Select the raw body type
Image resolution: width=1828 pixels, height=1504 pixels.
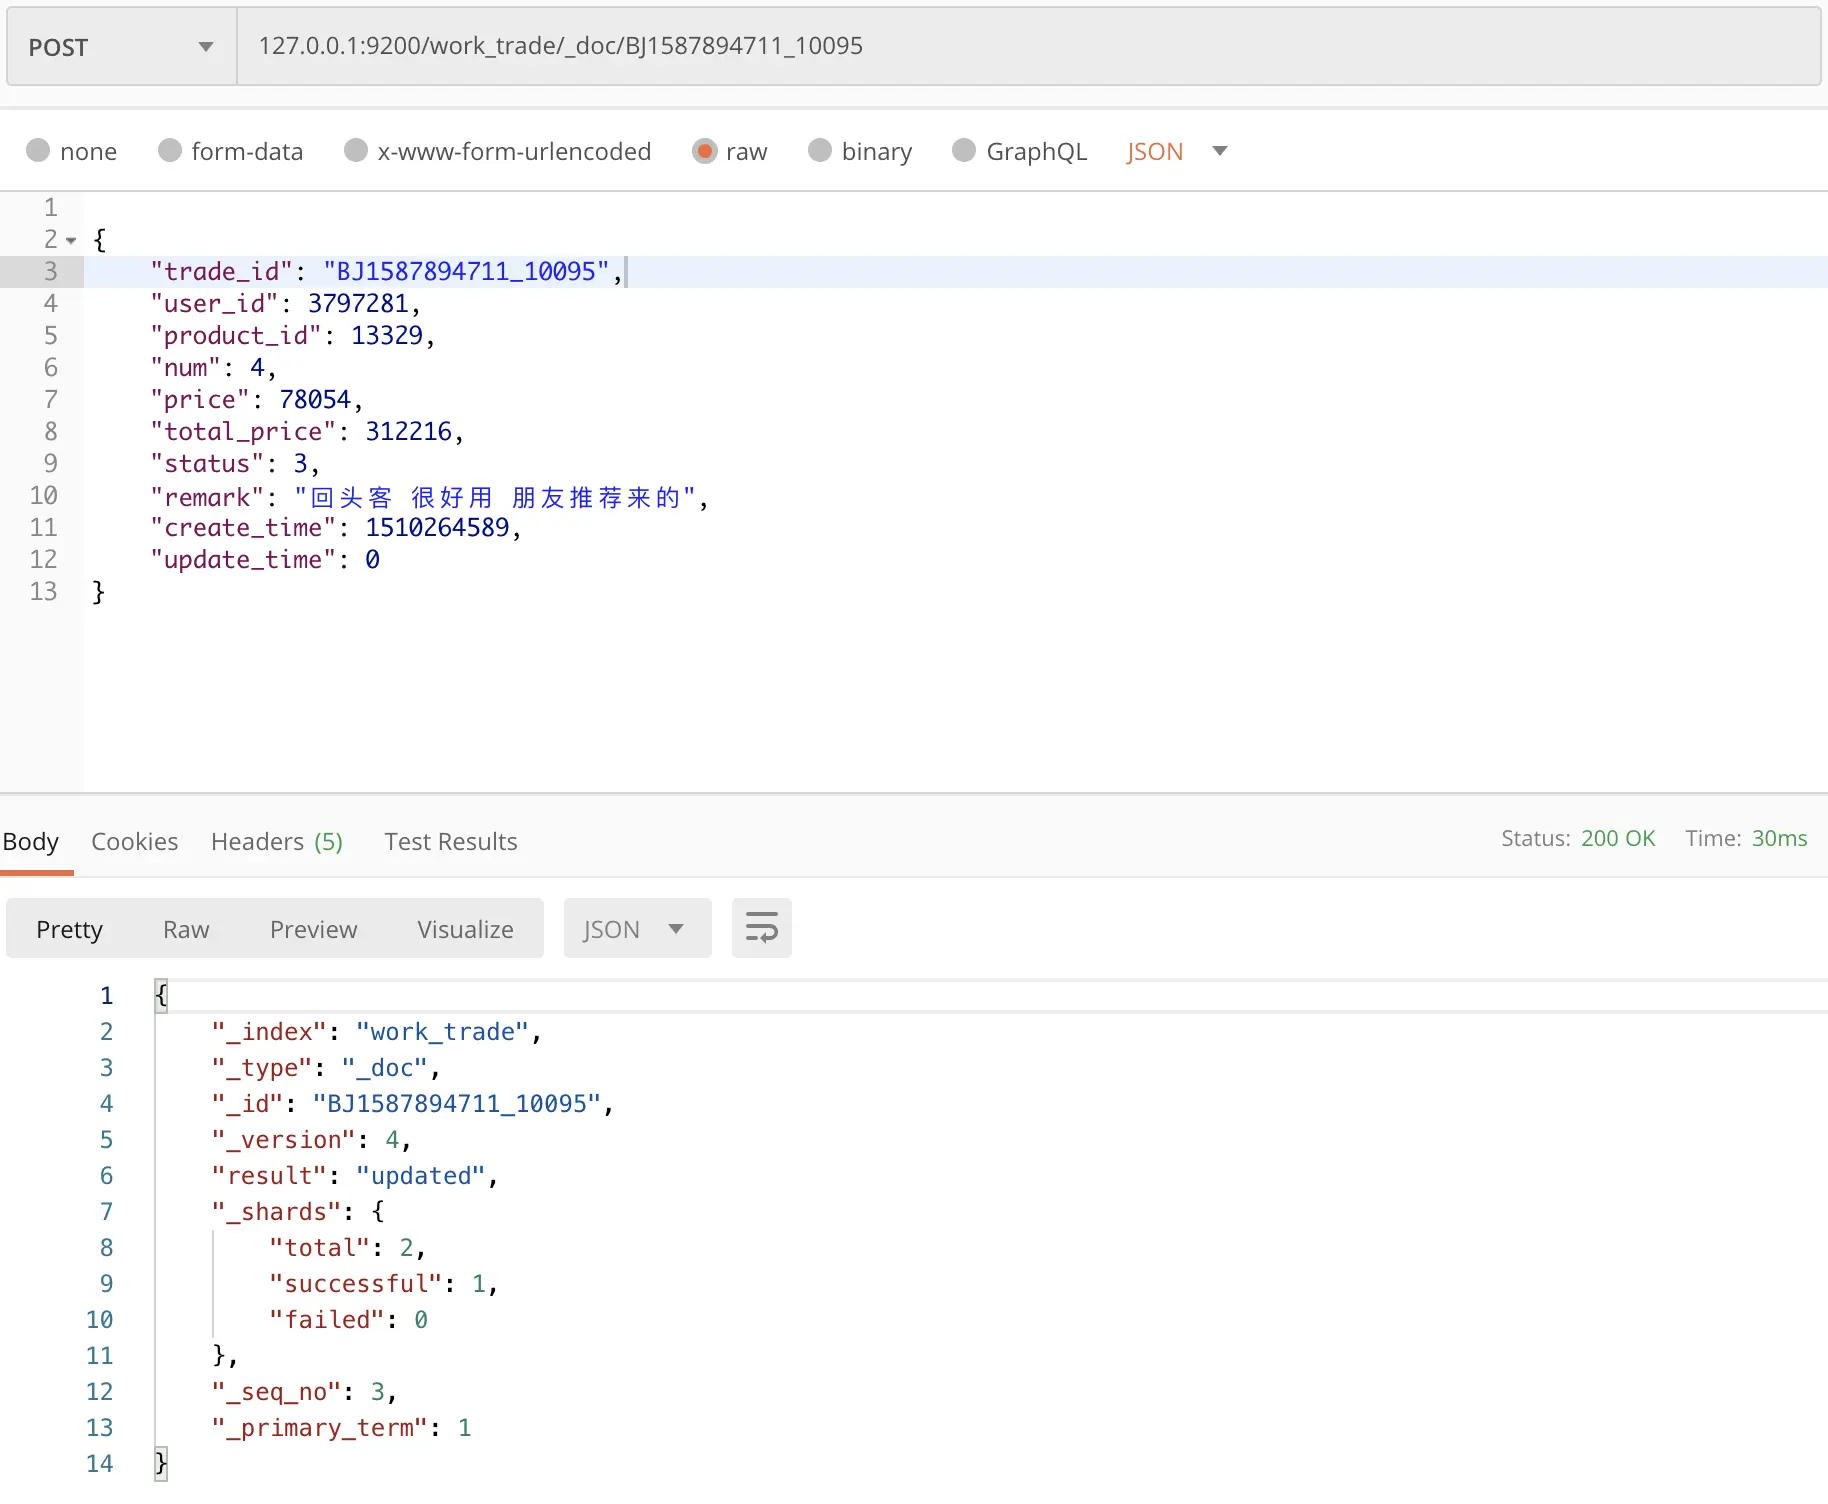click(730, 151)
